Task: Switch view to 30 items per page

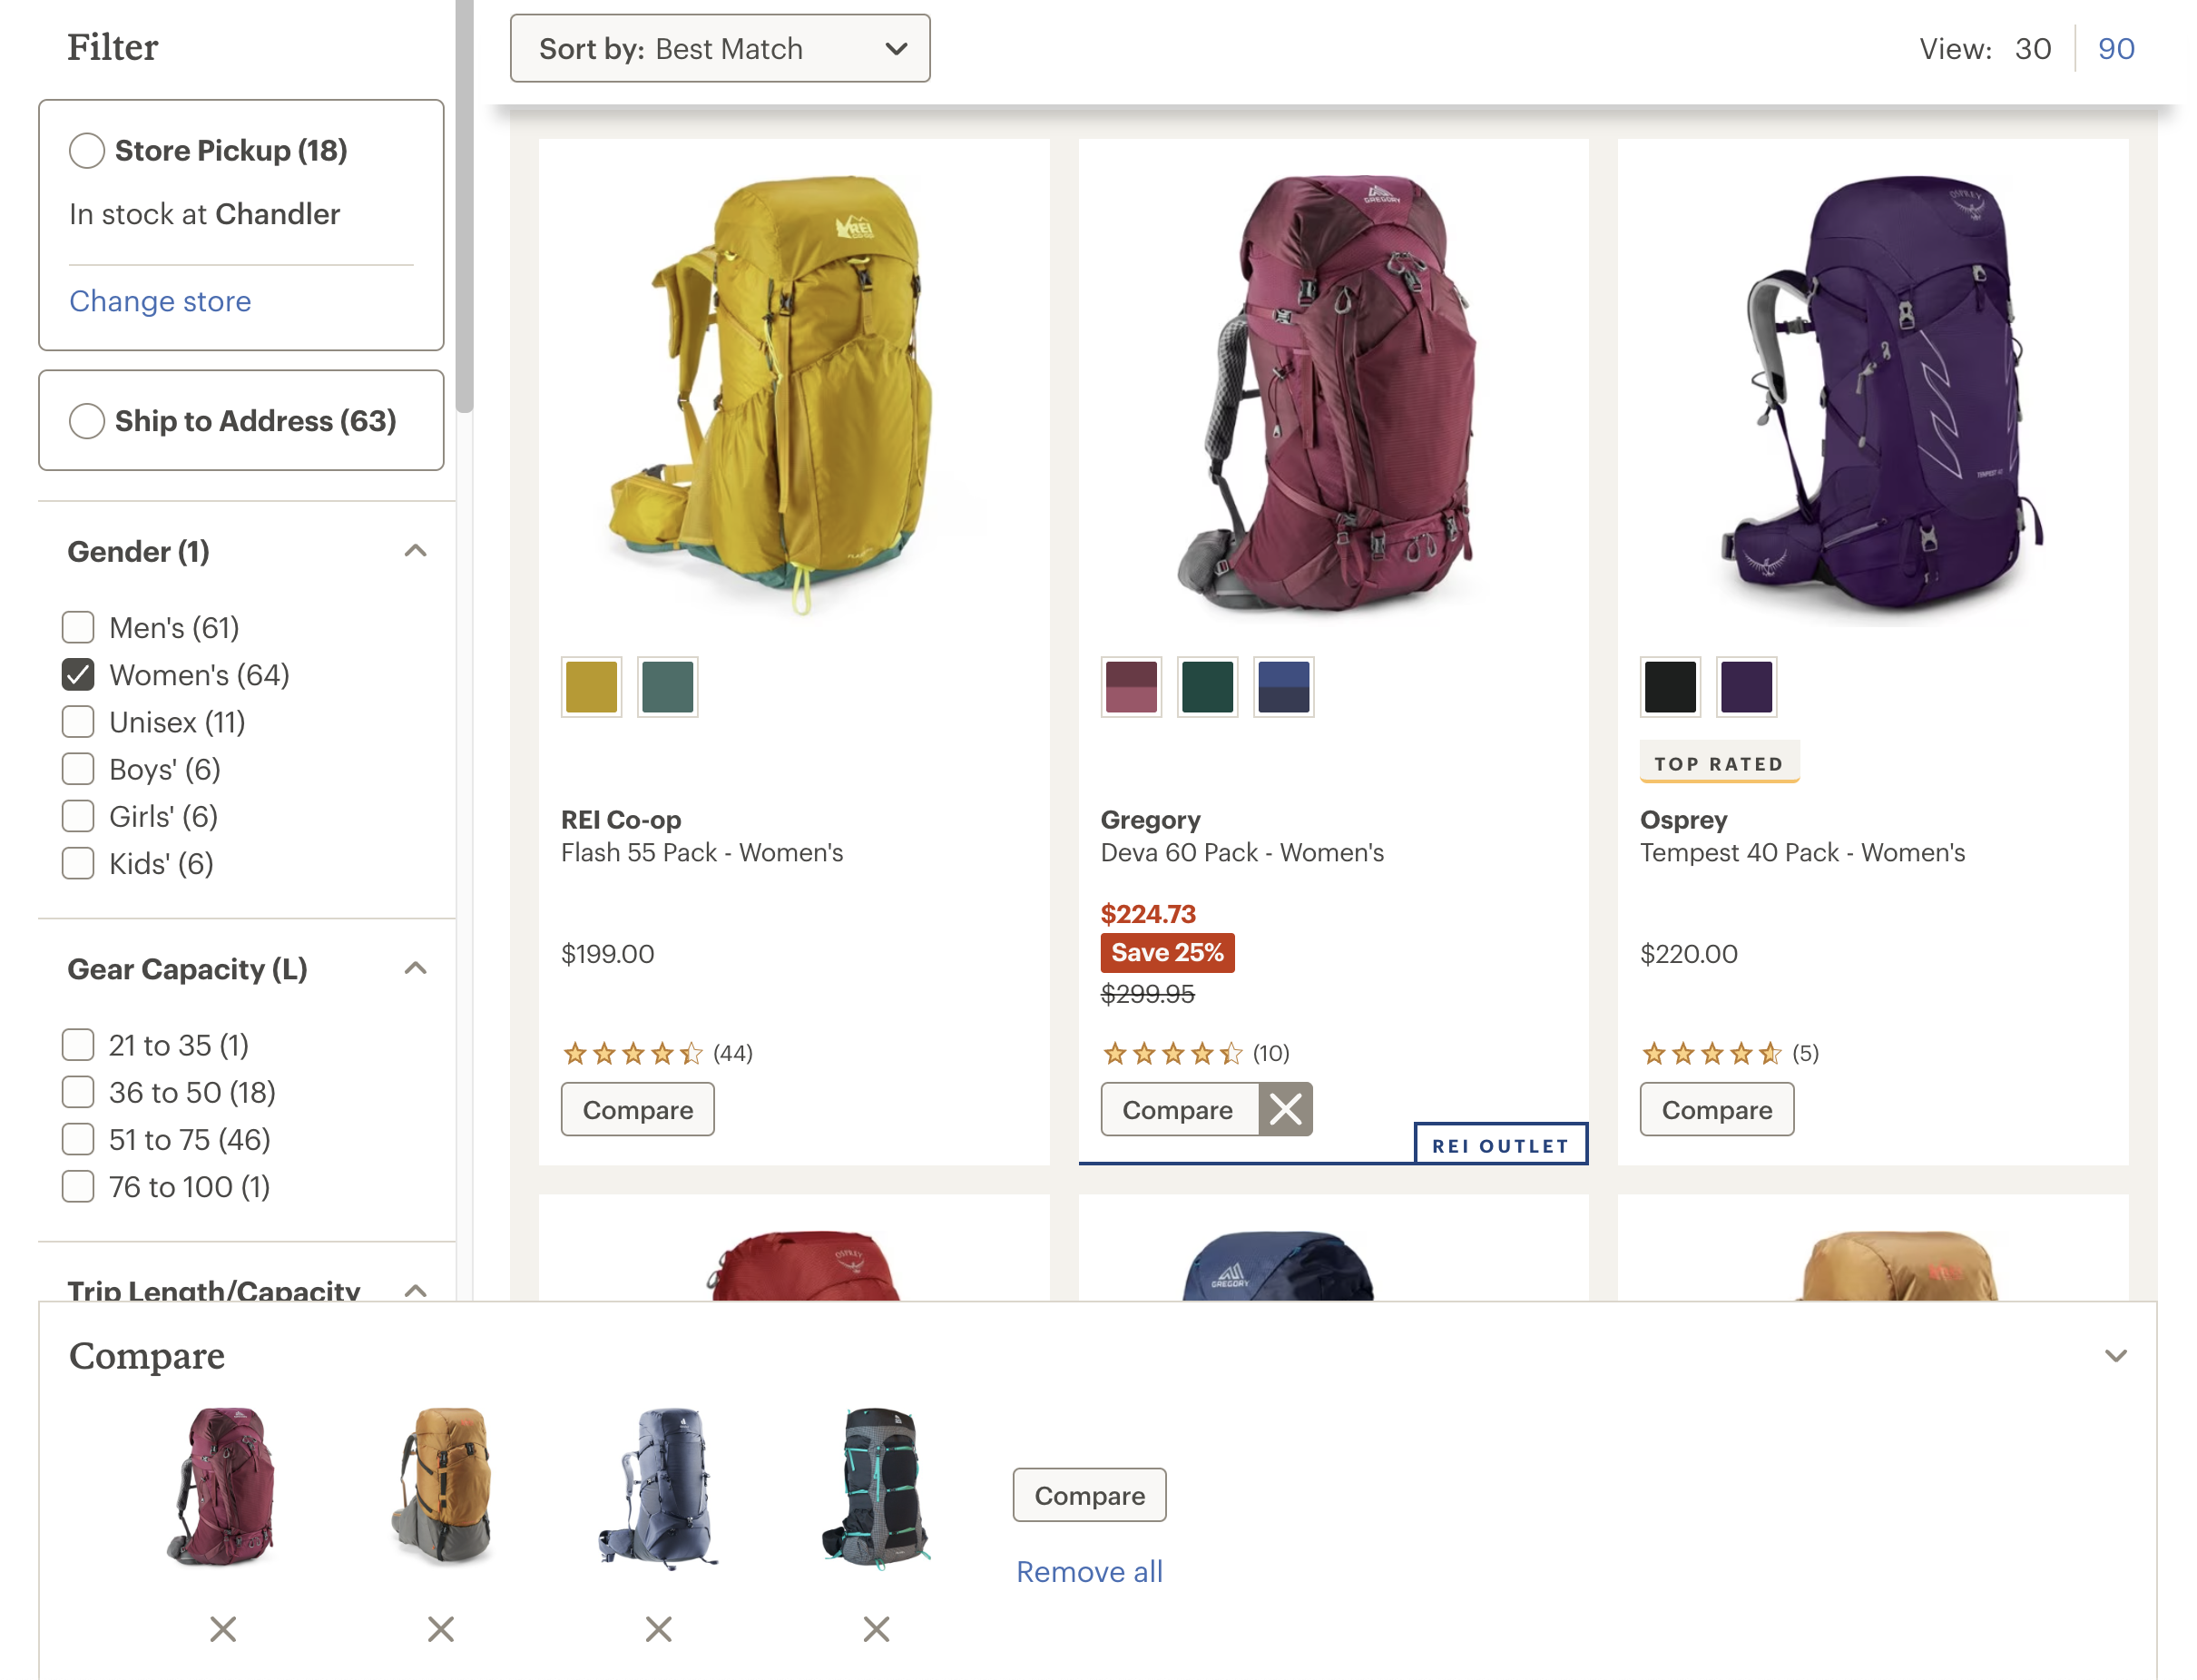Action: tap(2031, 48)
